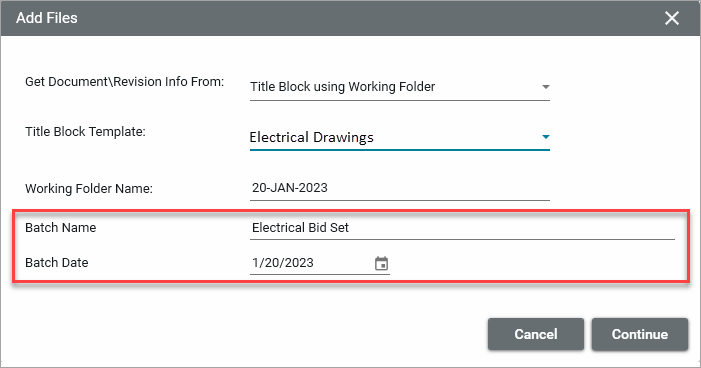Place cursor after 'Electrical Bid Set' text
Viewport: 701px width, 368px height.
350,228
